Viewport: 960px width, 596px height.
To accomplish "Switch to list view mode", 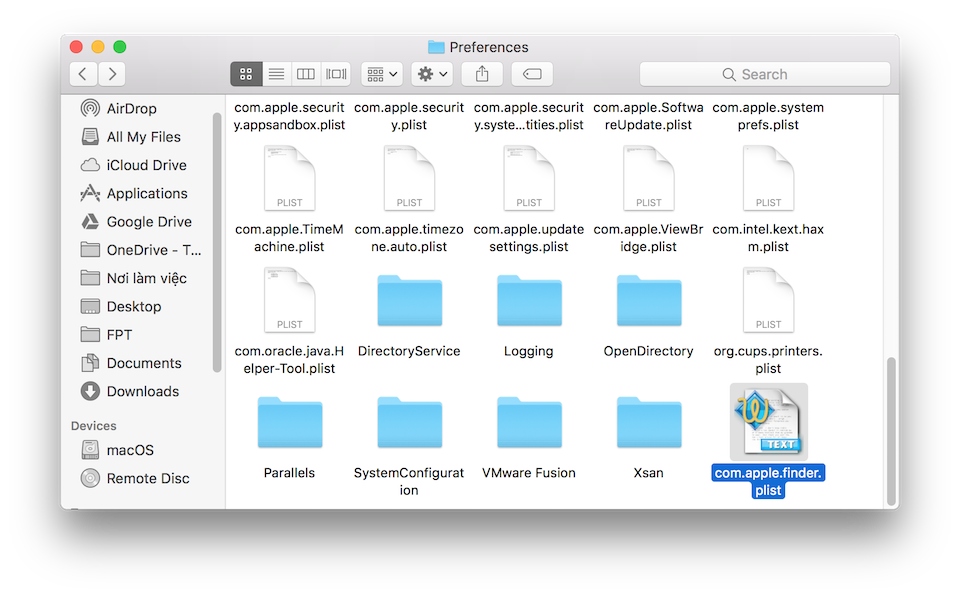I will [x=276, y=73].
